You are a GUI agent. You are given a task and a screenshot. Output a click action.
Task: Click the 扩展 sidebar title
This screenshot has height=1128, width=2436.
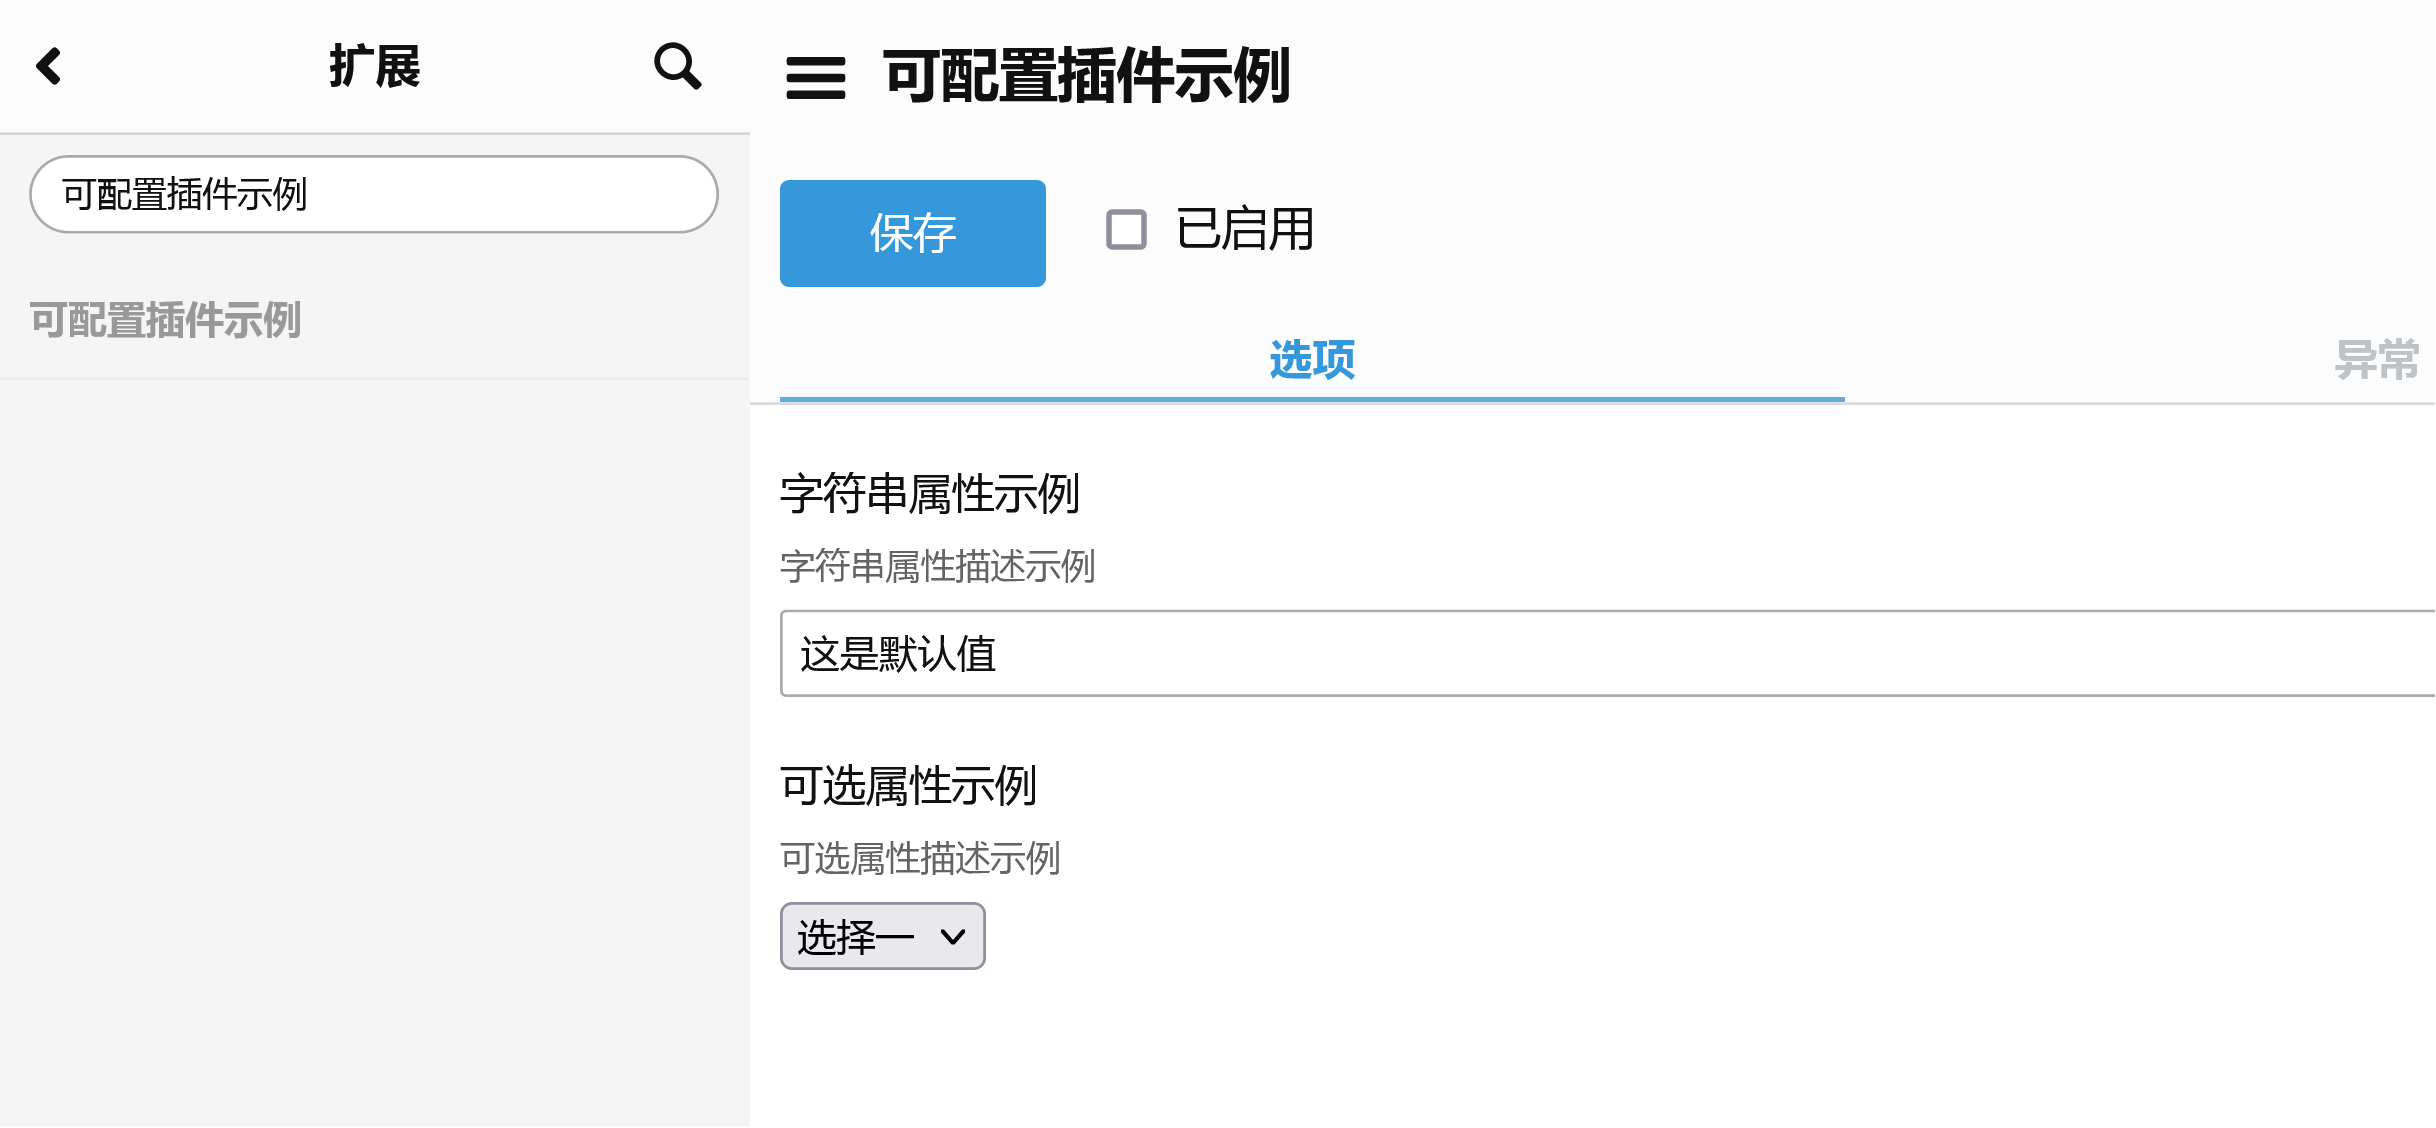click(375, 67)
